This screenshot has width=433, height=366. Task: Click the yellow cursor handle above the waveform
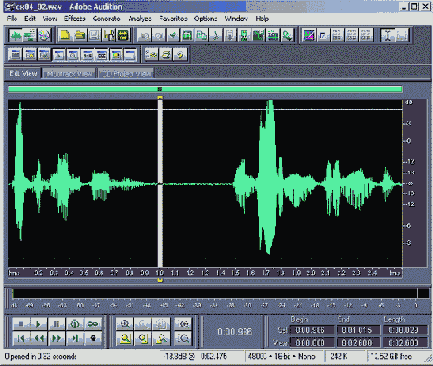click(x=160, y=97)
